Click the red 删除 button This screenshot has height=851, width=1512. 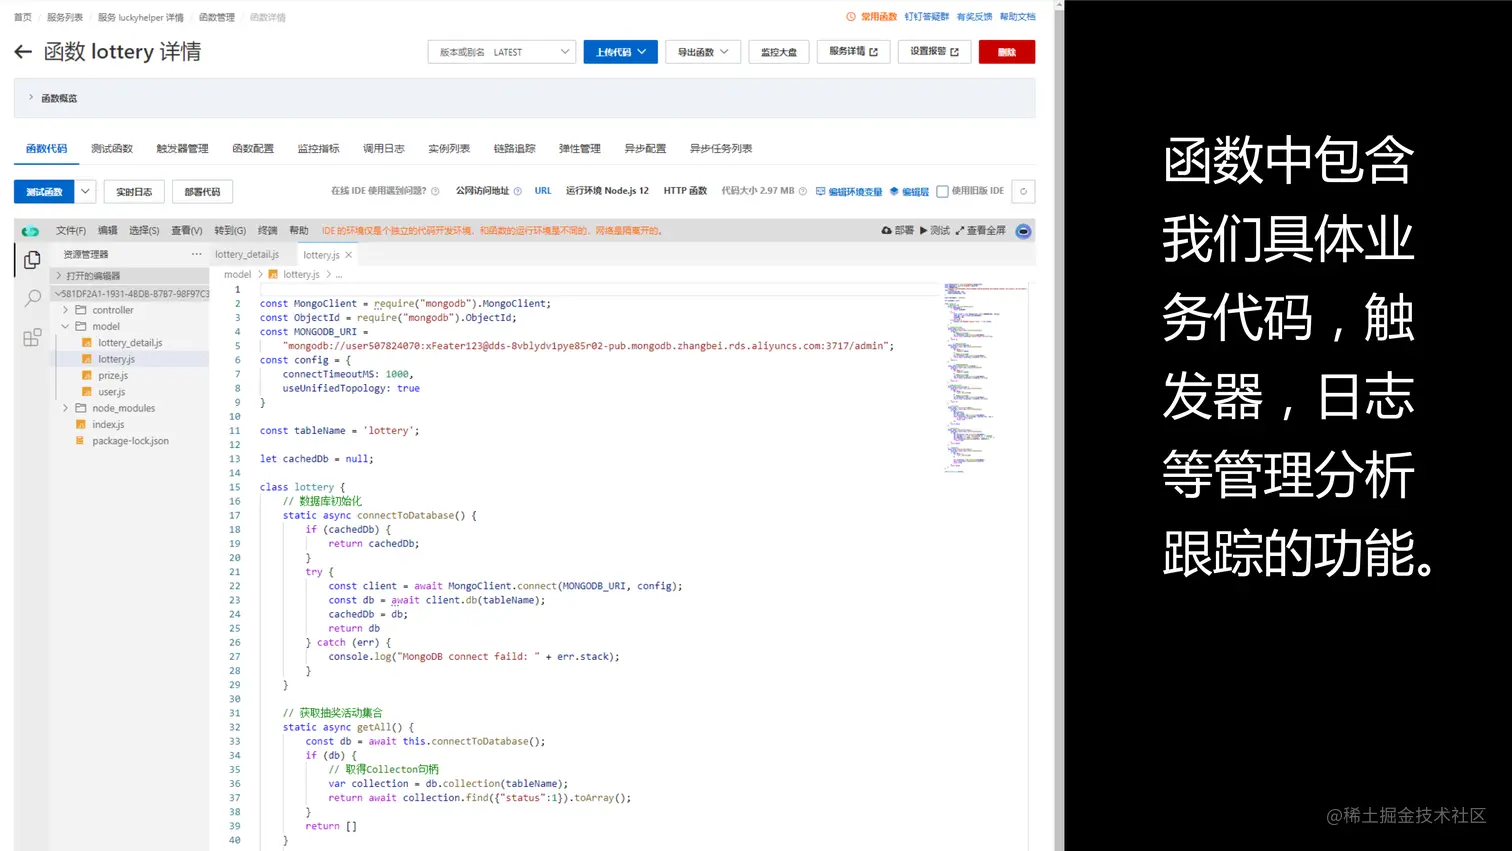click(1006, 51)
